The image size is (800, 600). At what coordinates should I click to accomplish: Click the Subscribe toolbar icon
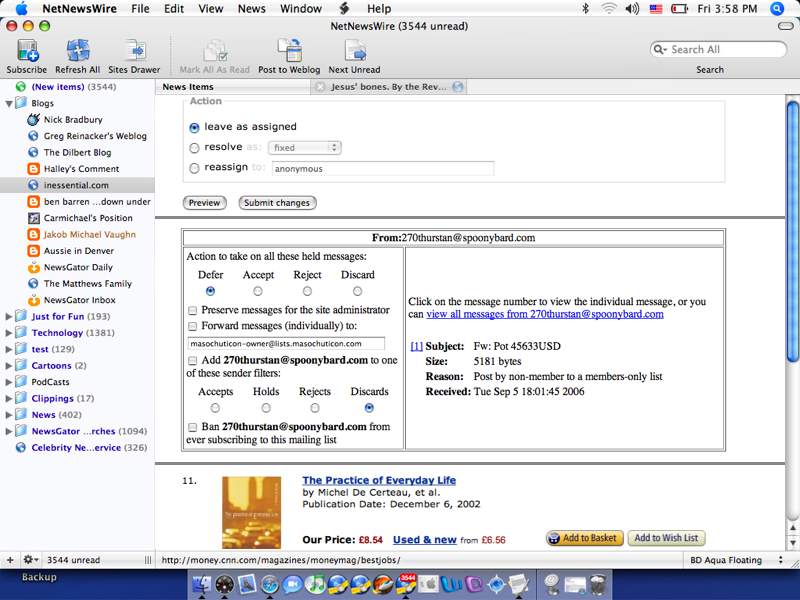27,51
